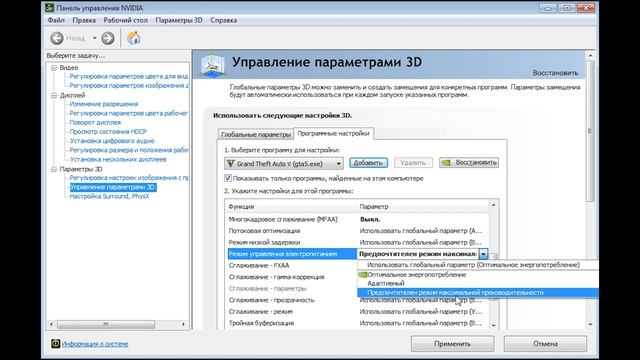640x360 pixels.
Task: Open the Справка menu
Action: tap(224, 20)
